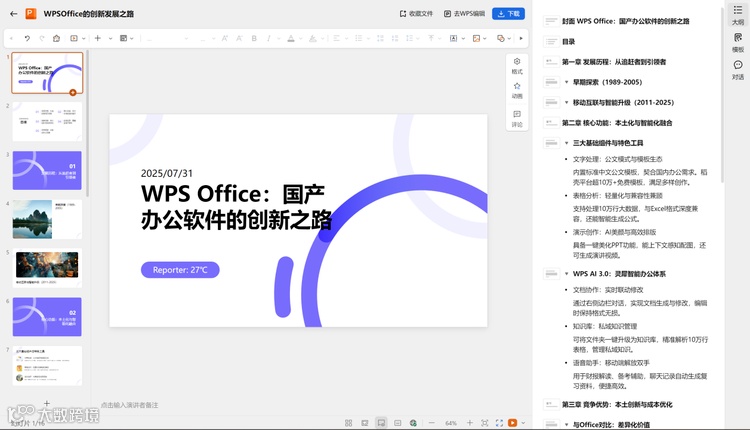Image resolution: width=750 pixels, height=430 pixels.
Task: Click the slide sorter grid view icon
Action: pyautogui.click(x=348, y=423)
